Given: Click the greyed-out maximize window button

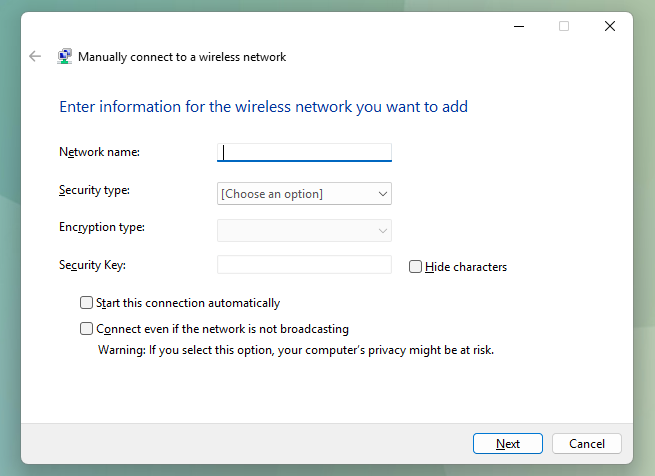Looking at the screenshot, I should (x=564, y=26).
